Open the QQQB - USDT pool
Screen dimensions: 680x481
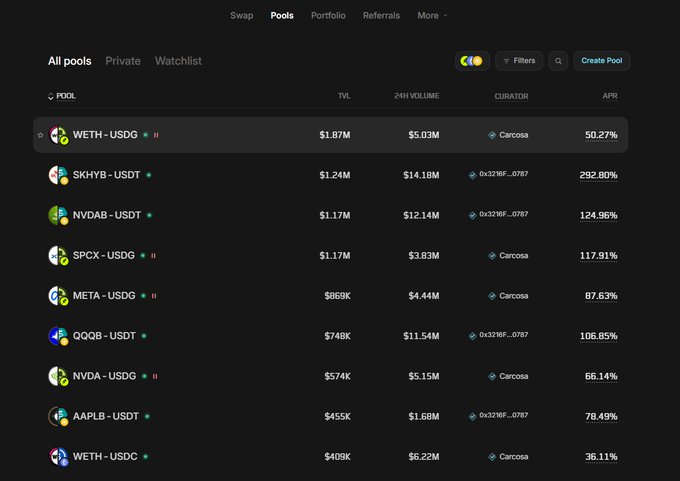pos(330,336)
